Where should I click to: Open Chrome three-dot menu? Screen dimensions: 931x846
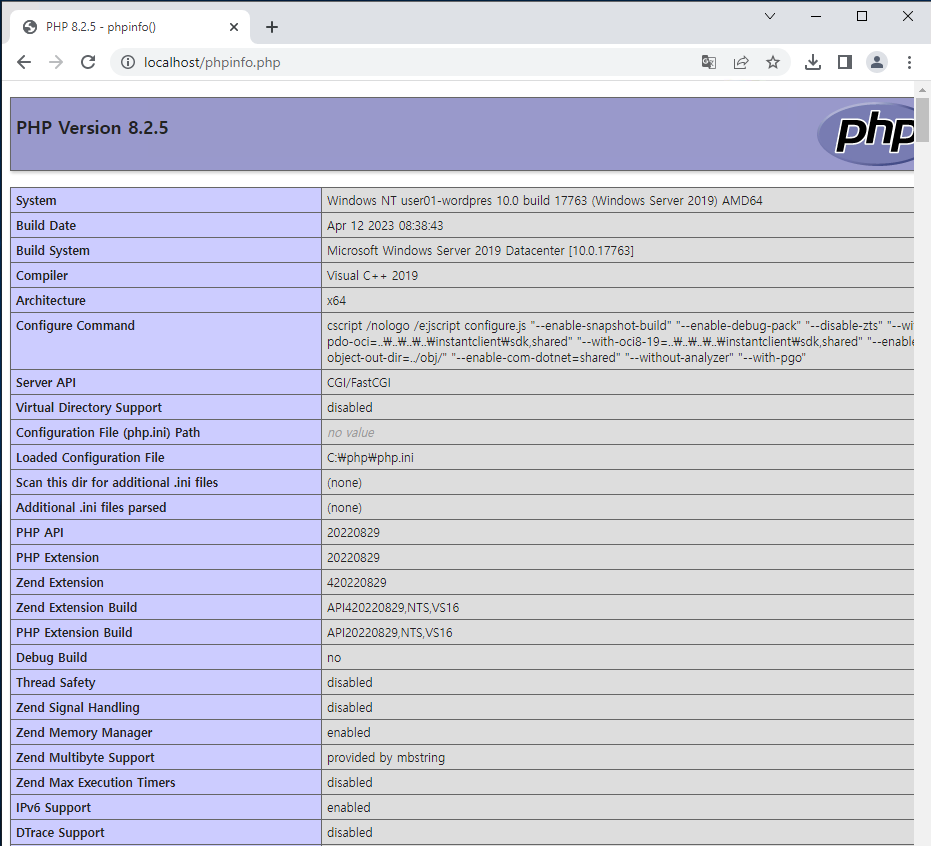pos(909,62)
